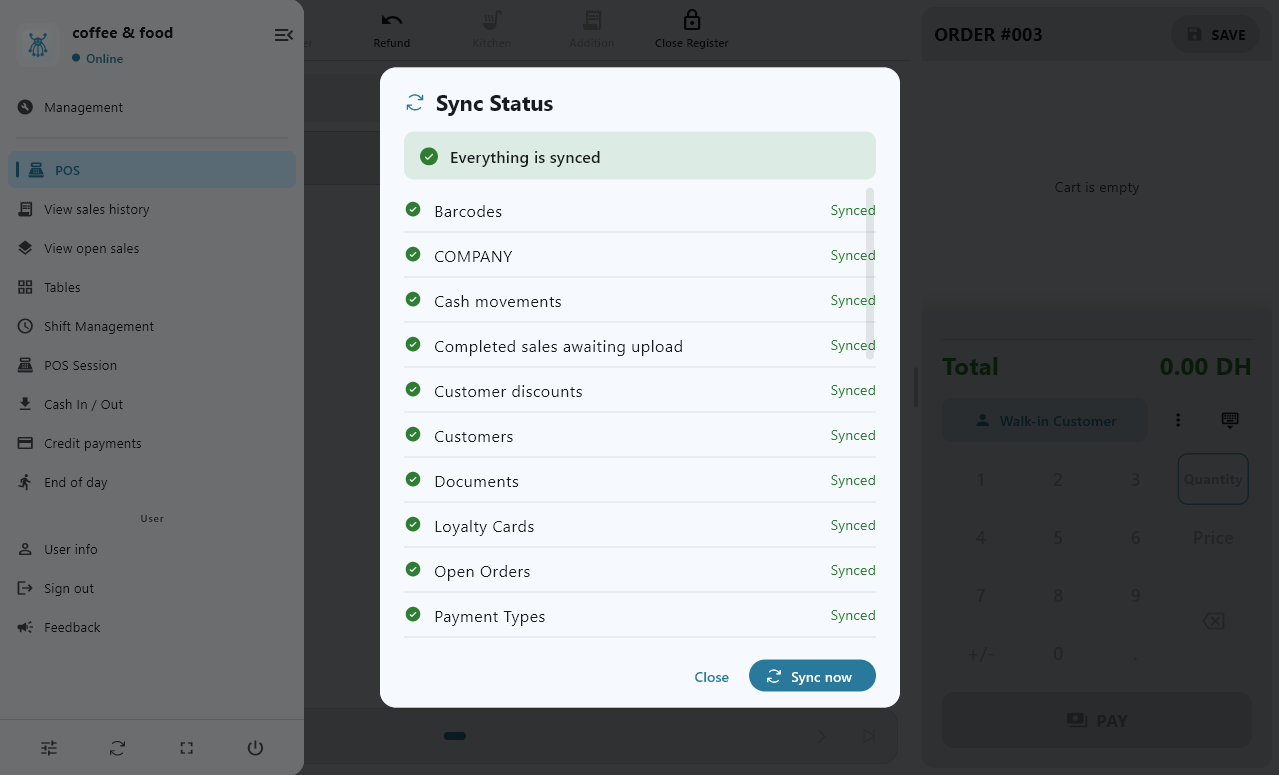
Task: Click the Sync Status list scrollbar
Action: tap(870, 273)
